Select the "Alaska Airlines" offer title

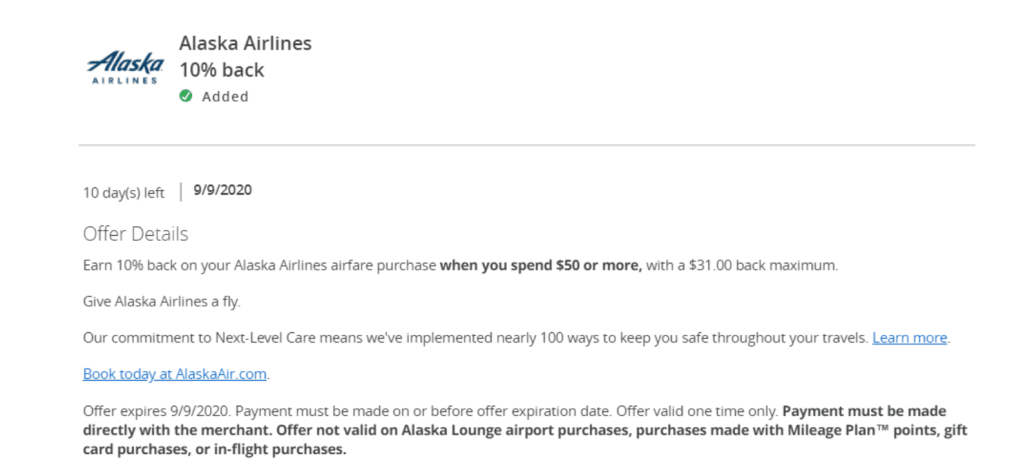pyautogui.click(x=245, y=44)
